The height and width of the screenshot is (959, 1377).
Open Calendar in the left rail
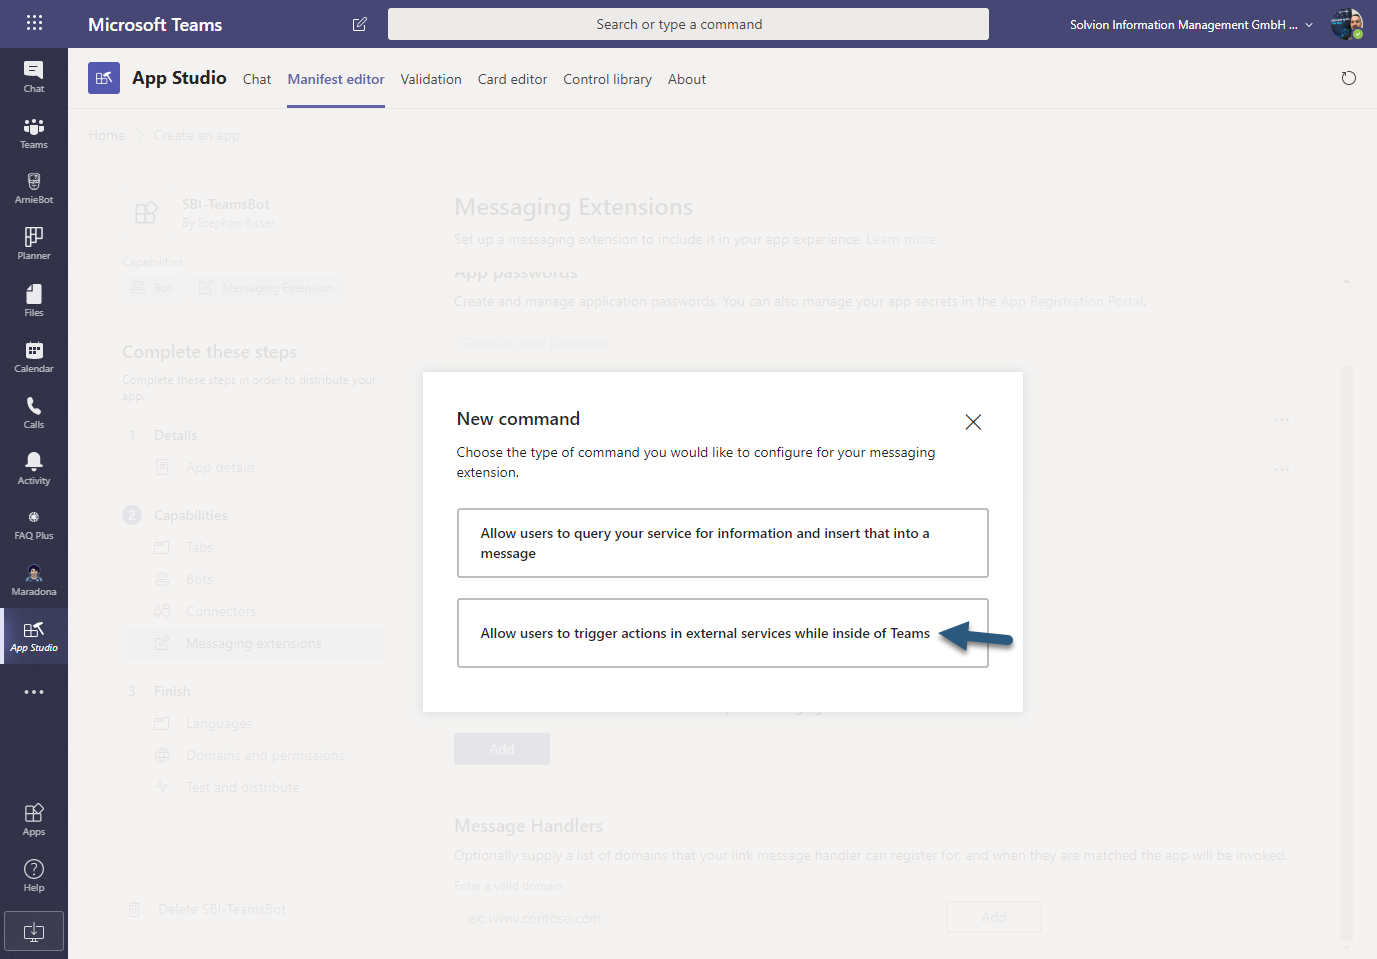pyautogui.click(x=34, y=356)
